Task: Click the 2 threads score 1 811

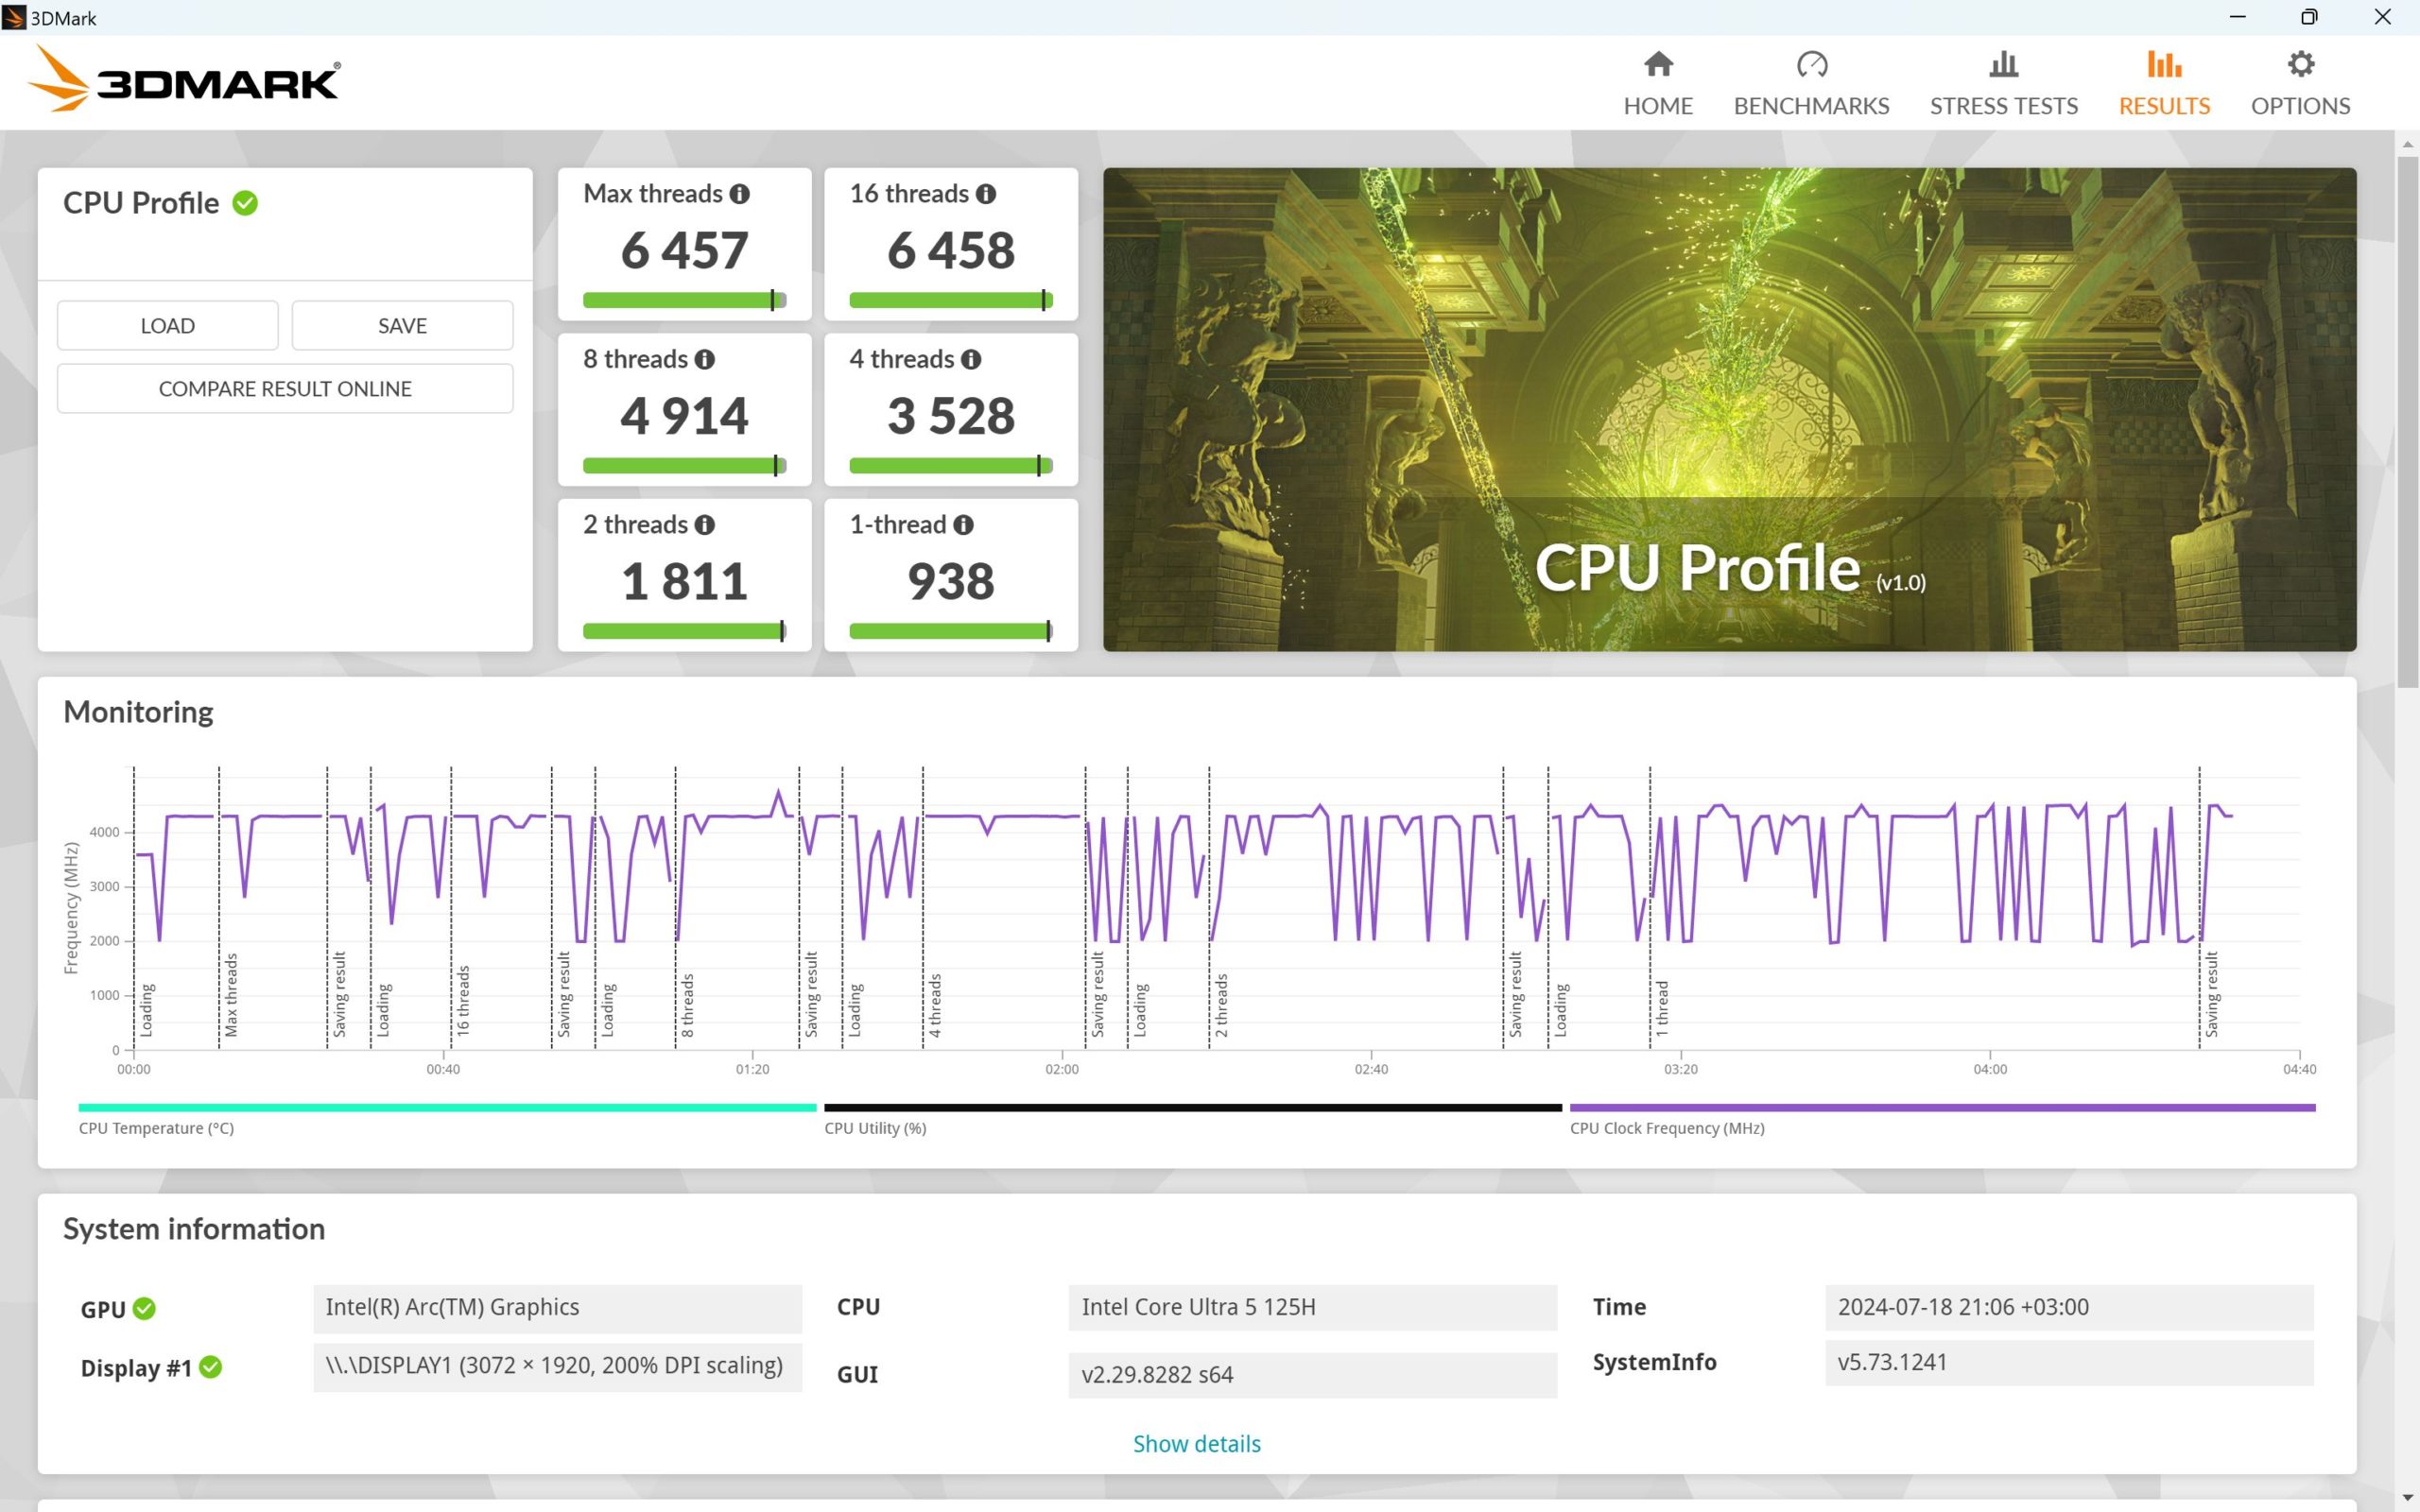Action: tap(684, 582)
